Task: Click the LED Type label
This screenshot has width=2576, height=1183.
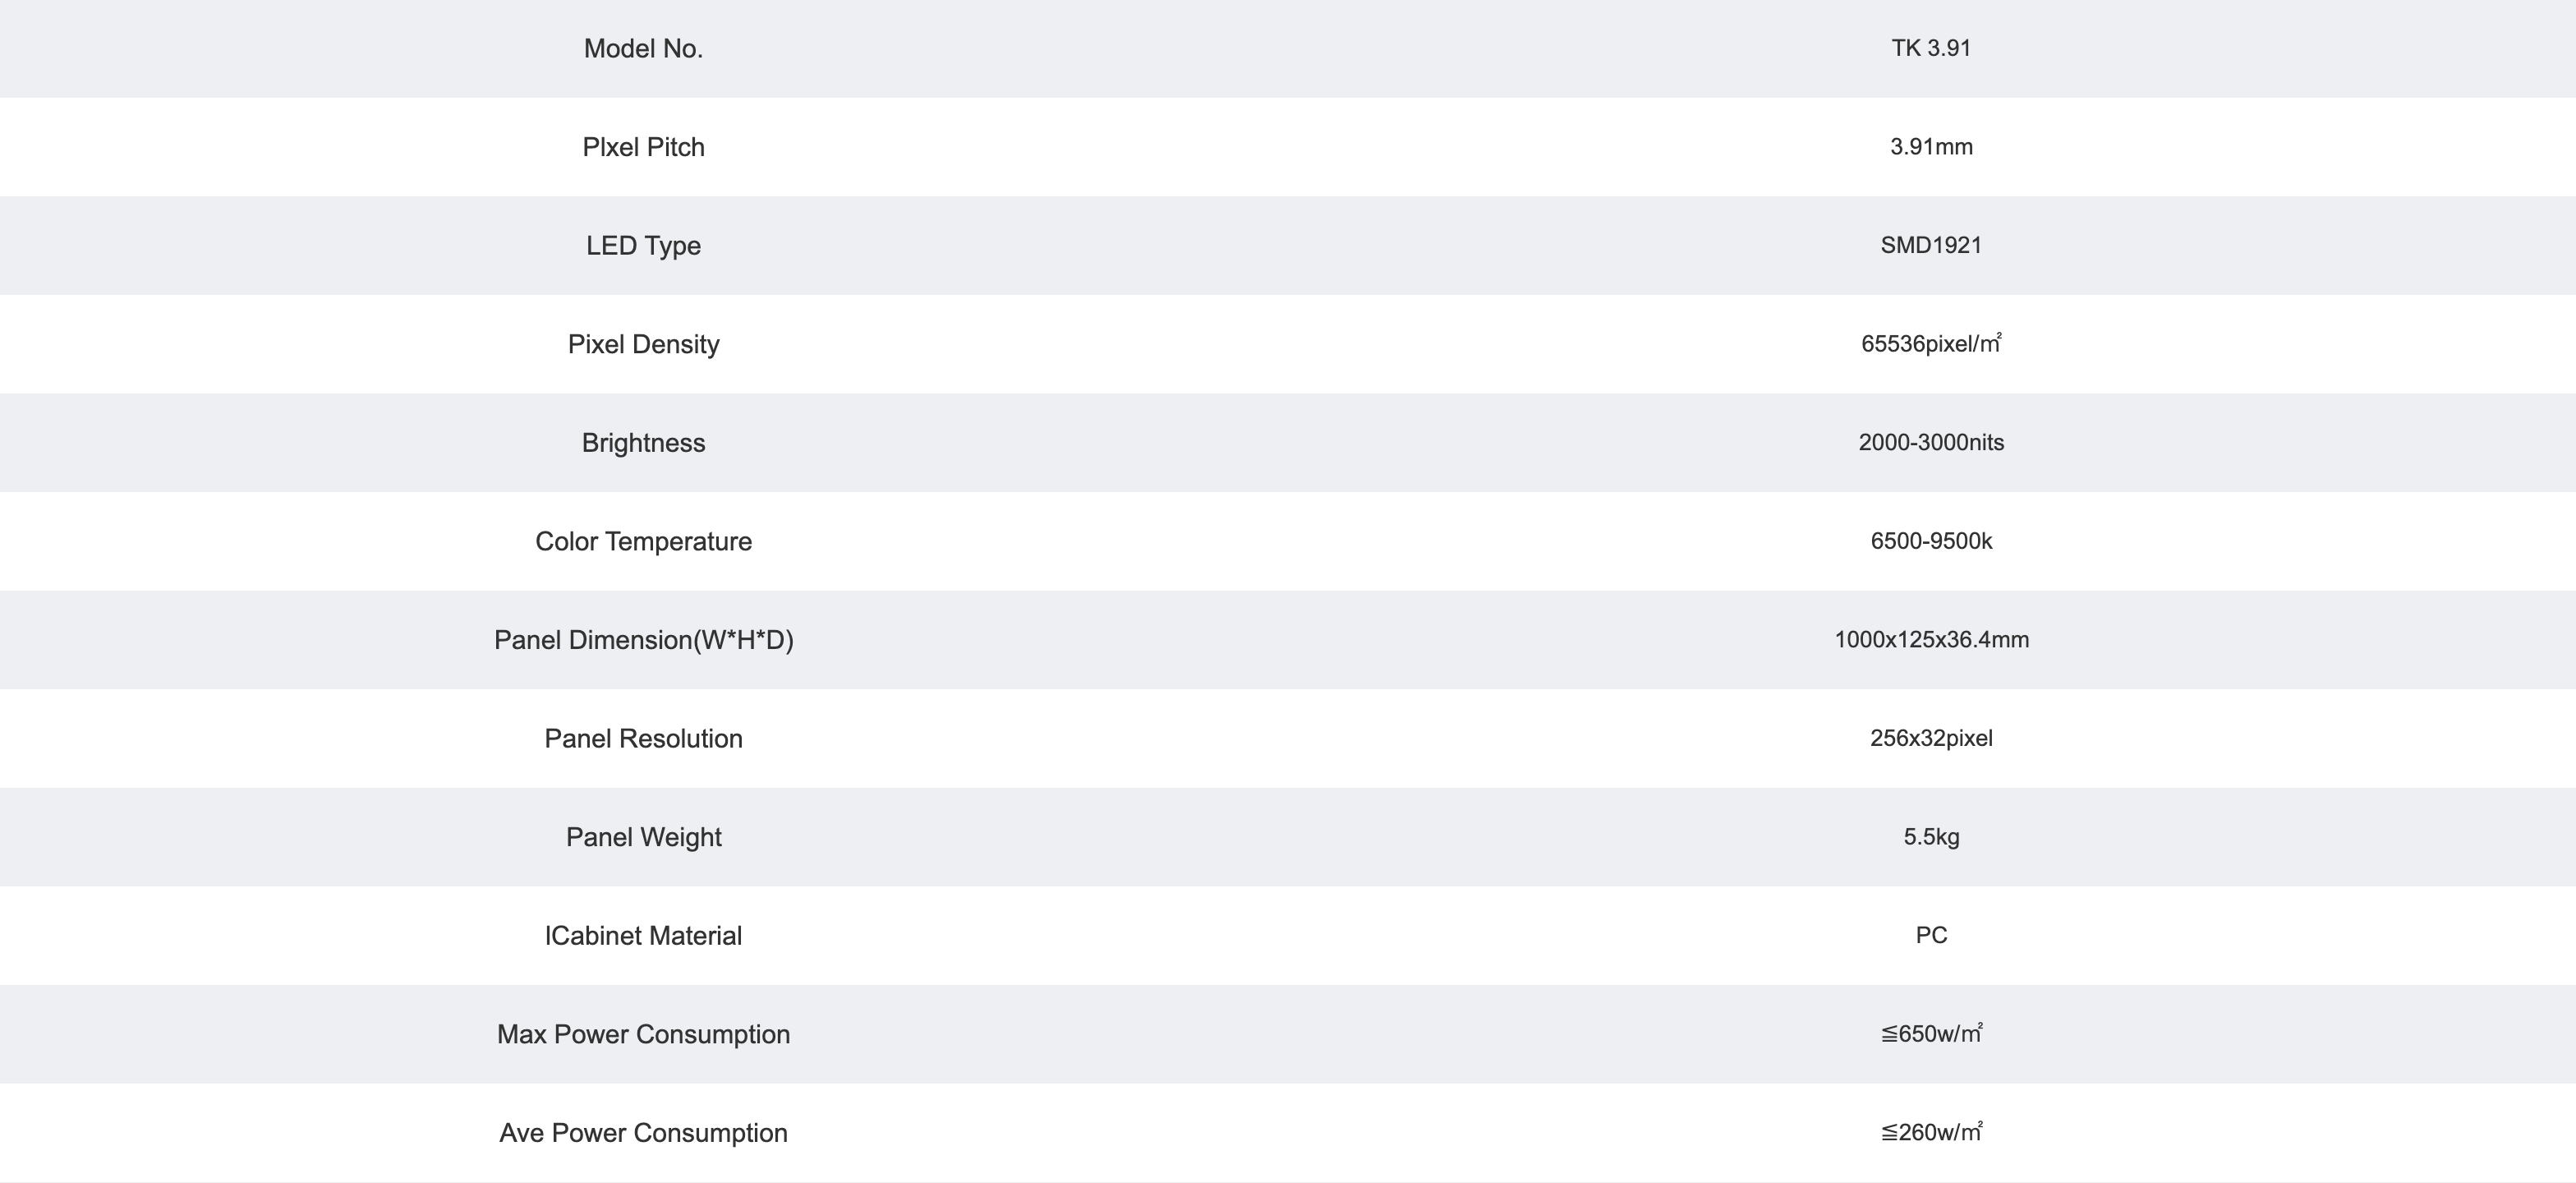Action: pyautogui.click(x=643, y=246)
